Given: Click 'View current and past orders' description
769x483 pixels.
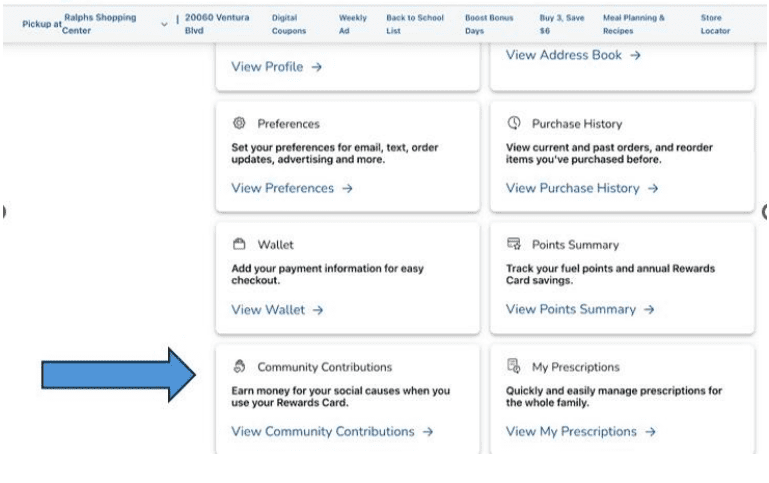Looking at the screenshot, I should (x=609, y=153).
